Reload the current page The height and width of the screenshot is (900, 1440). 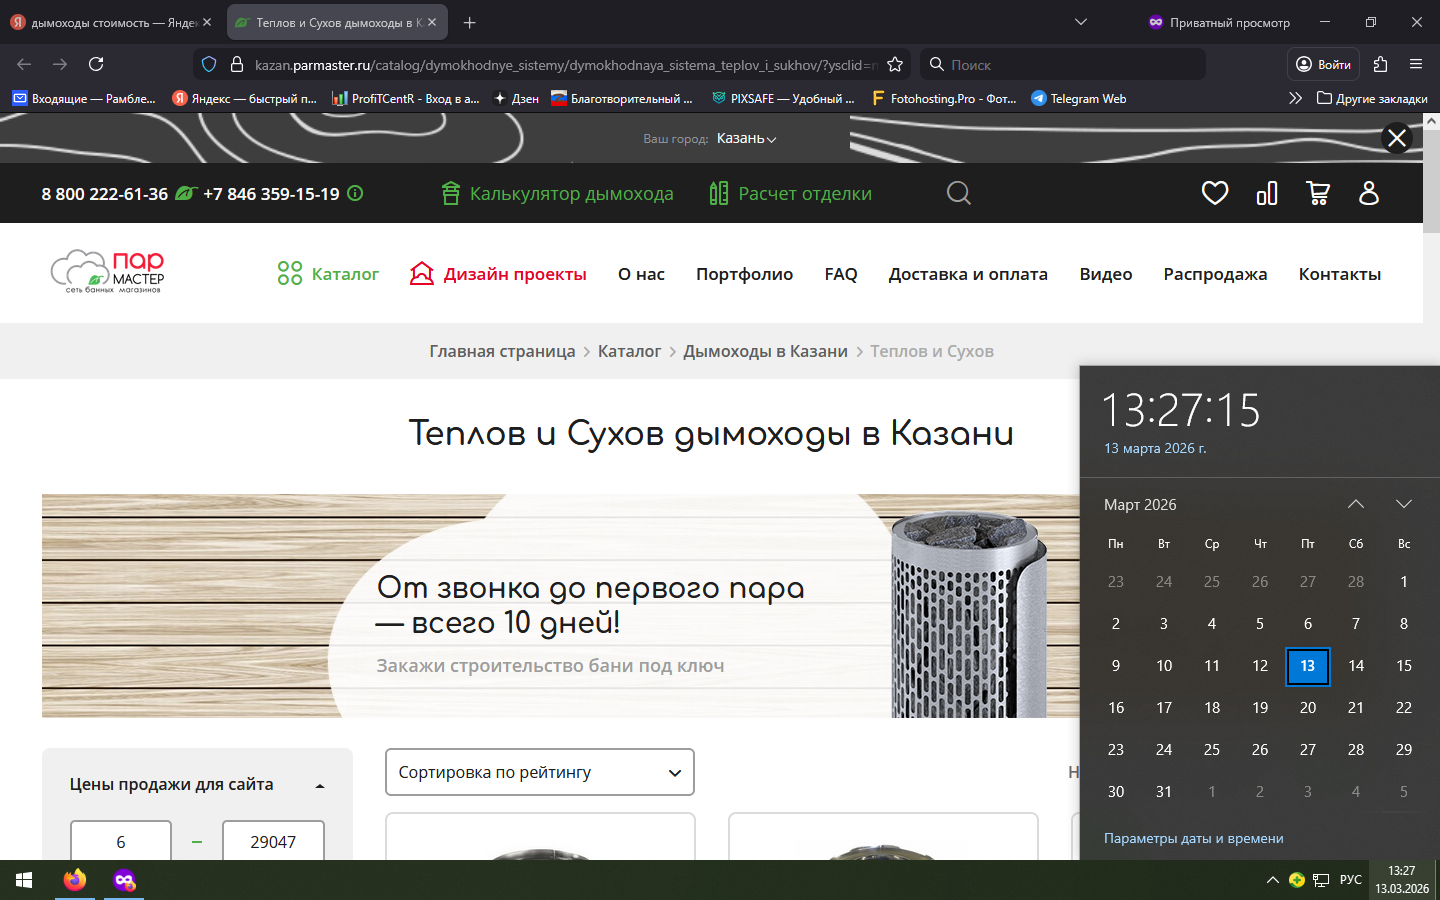96,64
